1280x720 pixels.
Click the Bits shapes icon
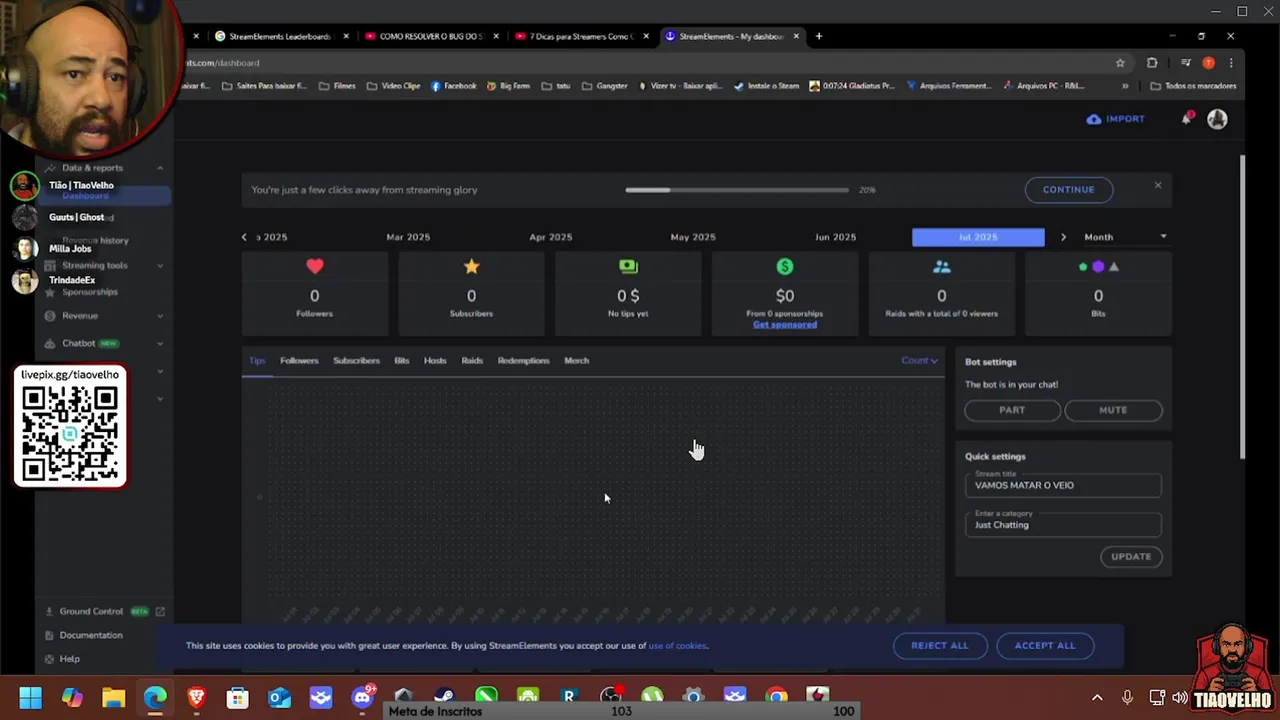(x=1098, y=267)
